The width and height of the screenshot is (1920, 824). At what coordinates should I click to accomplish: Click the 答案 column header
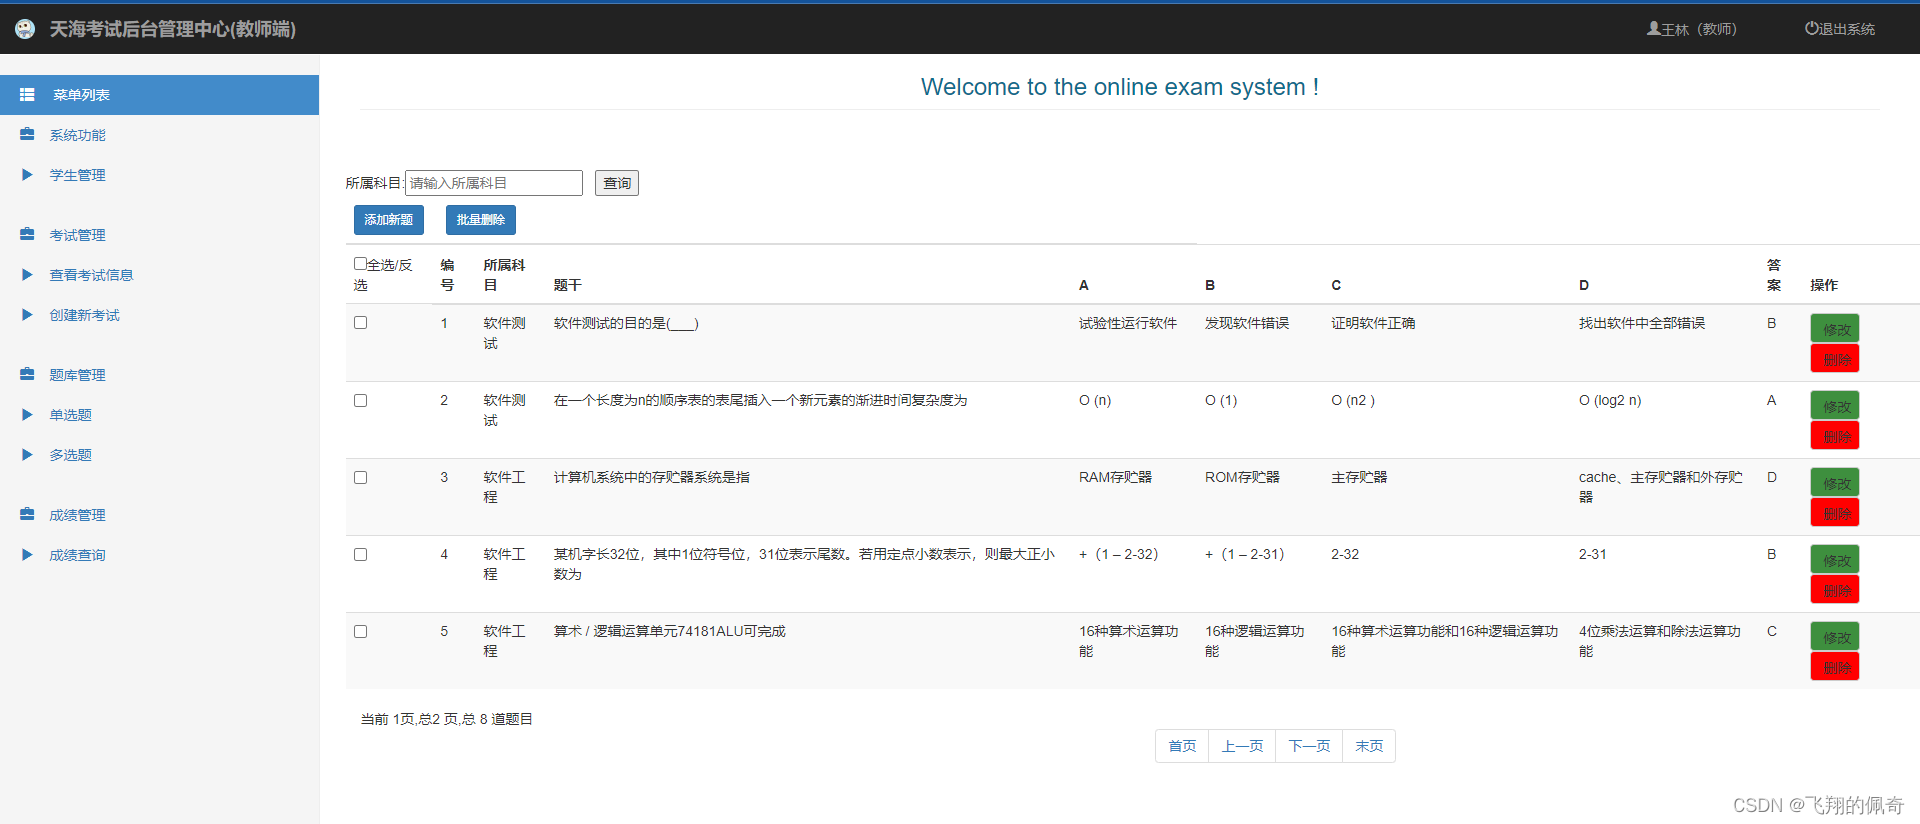[1774, 275]
